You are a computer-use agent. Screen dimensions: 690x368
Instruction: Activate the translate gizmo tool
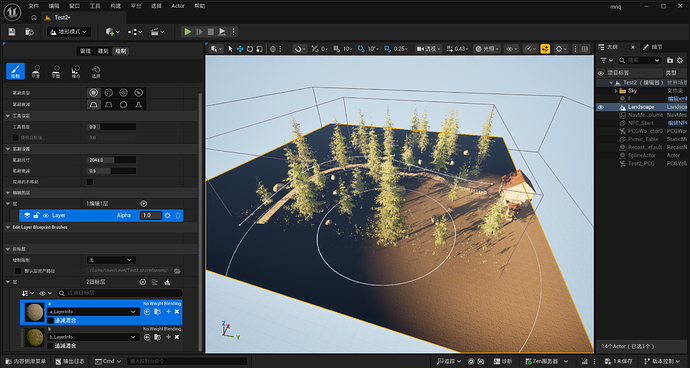(x=240, y=49)
